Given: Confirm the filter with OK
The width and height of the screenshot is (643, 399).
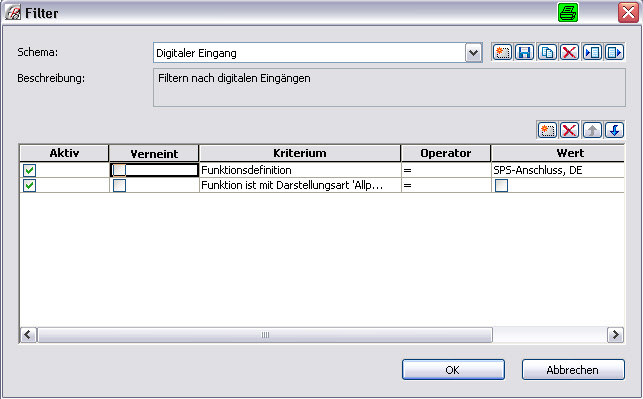Looking at the screenshot, I should 453,370.
